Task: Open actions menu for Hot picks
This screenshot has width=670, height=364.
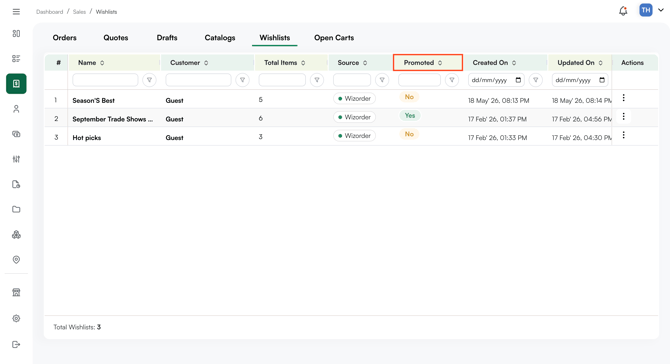Action: coord(623,135)
